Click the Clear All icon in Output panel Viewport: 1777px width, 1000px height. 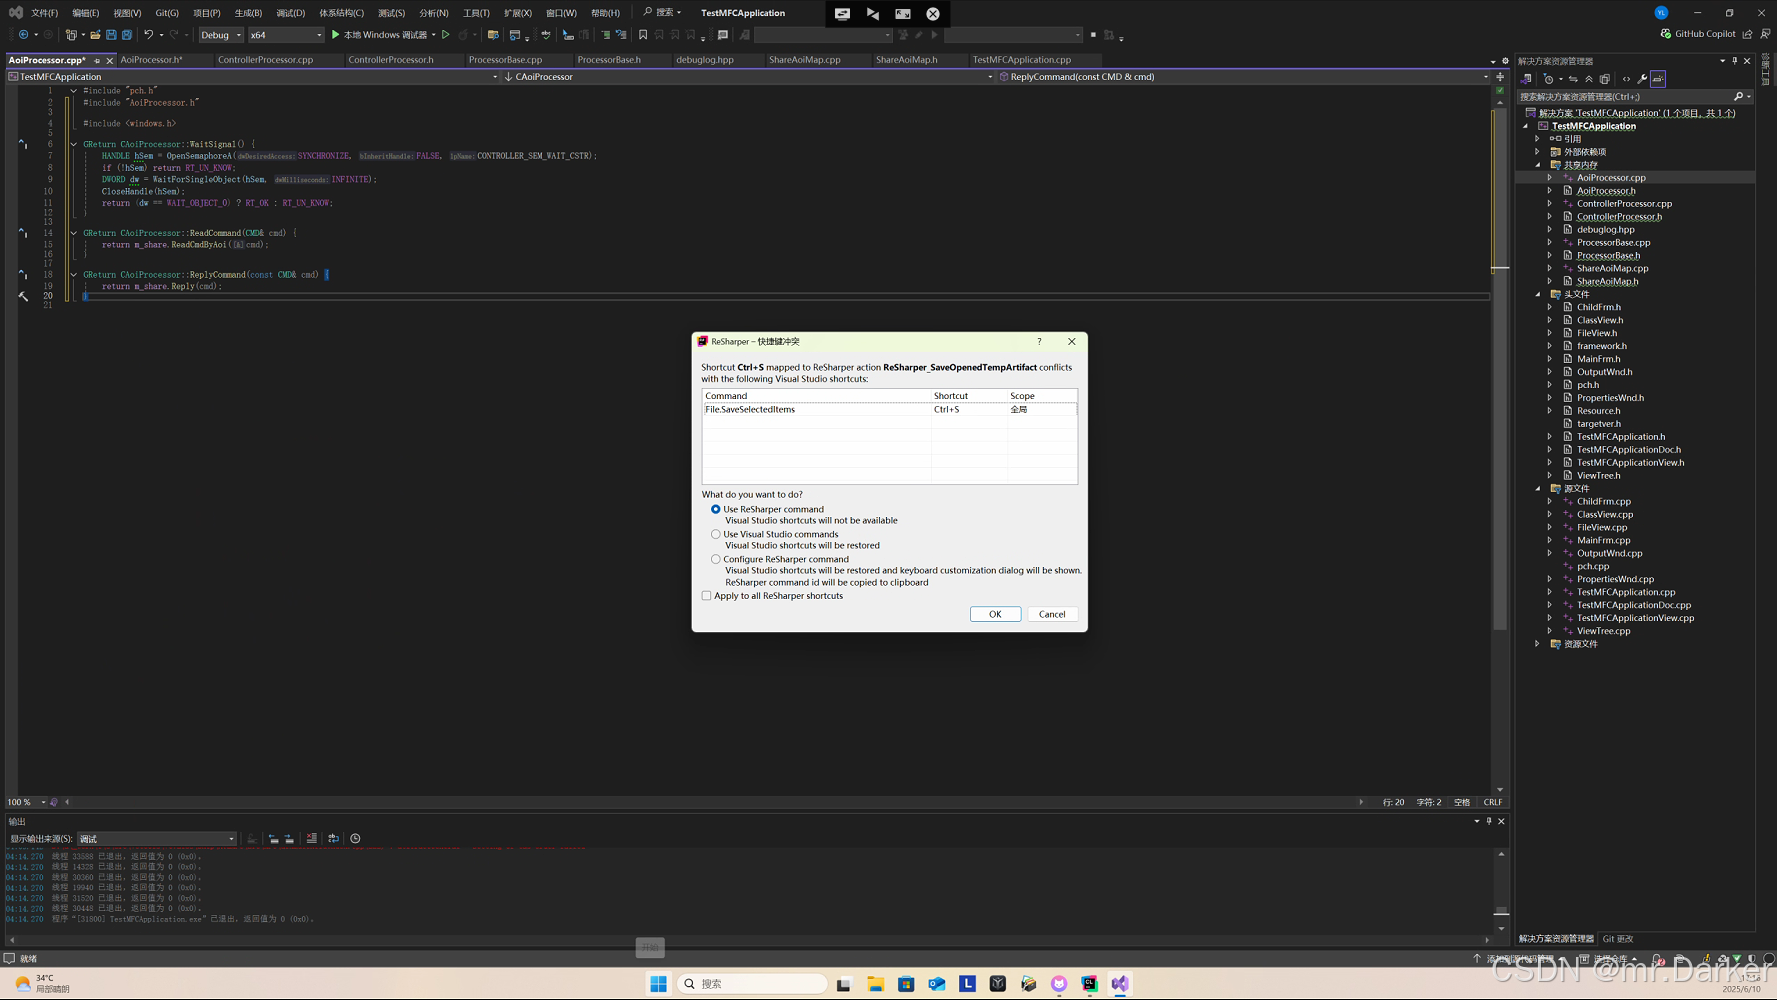[311, 838]
